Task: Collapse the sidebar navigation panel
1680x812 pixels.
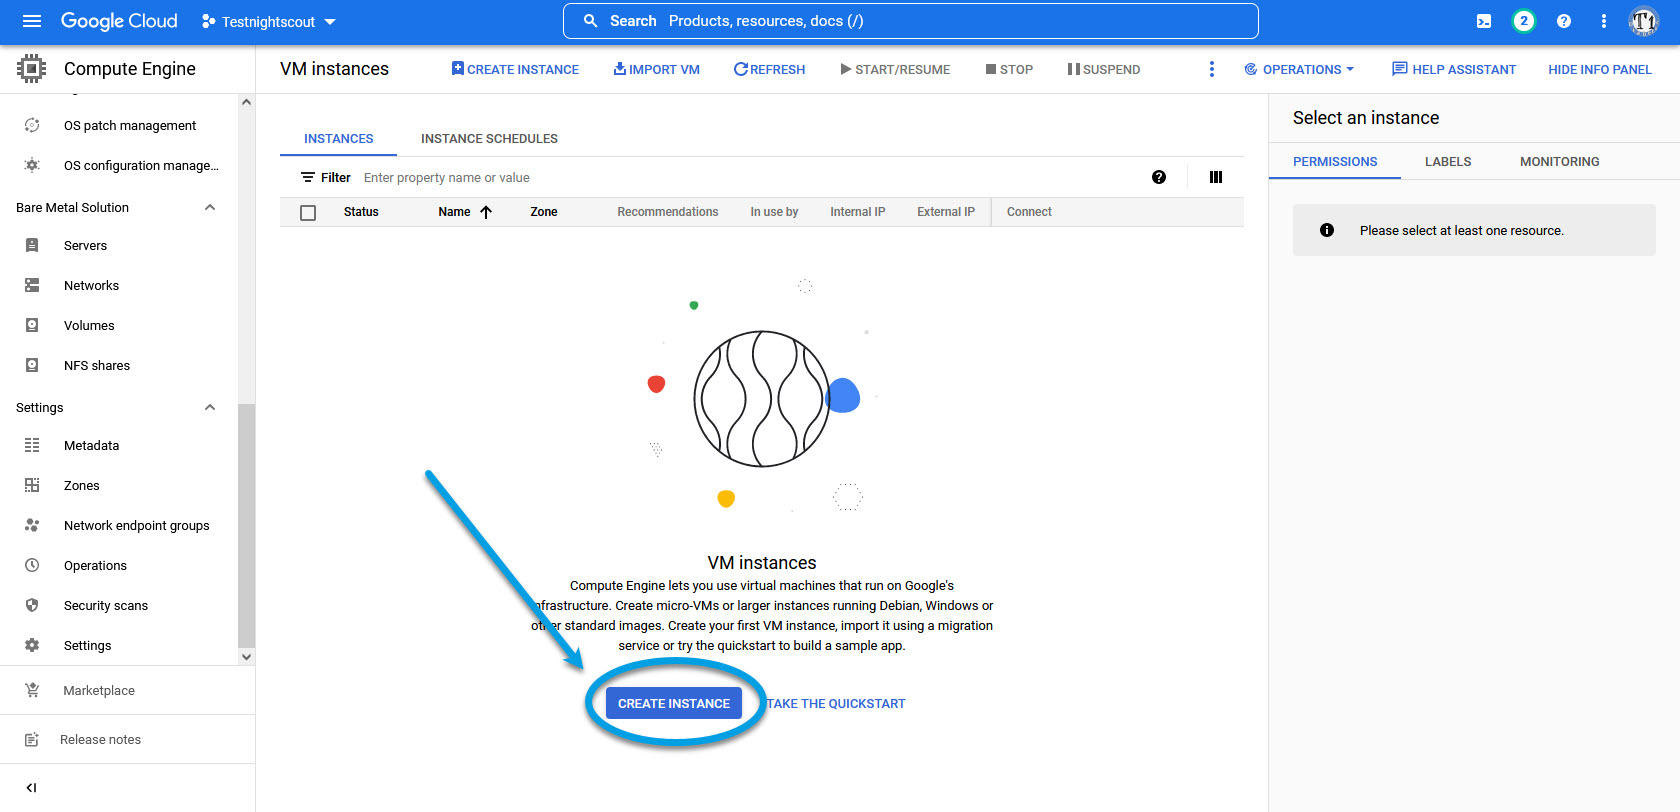Action: (x=31, y=788)
